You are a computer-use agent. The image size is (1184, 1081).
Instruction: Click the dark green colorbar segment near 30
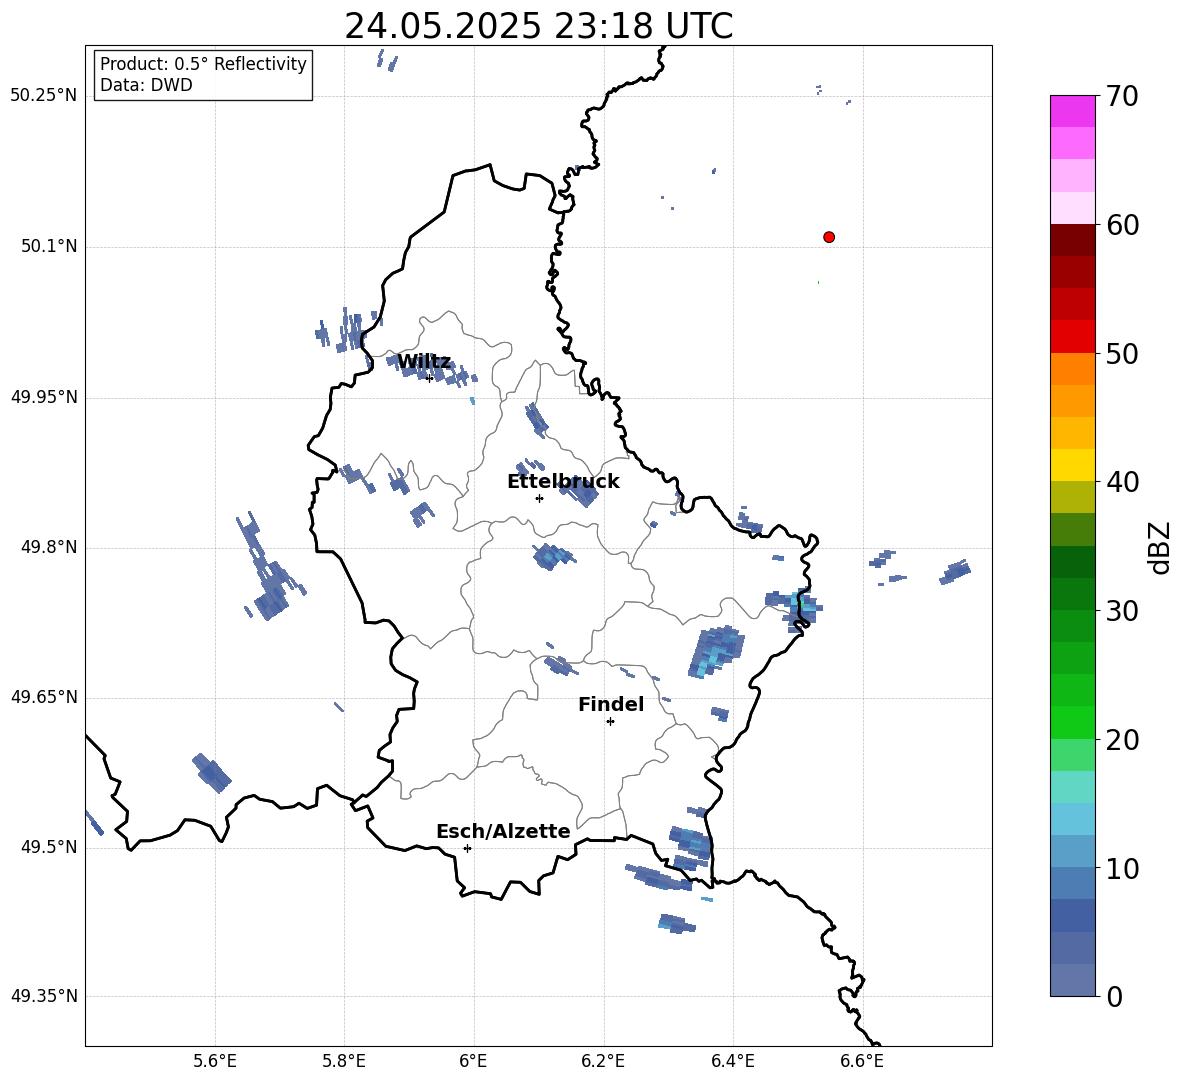click(x=1072, y=594)
